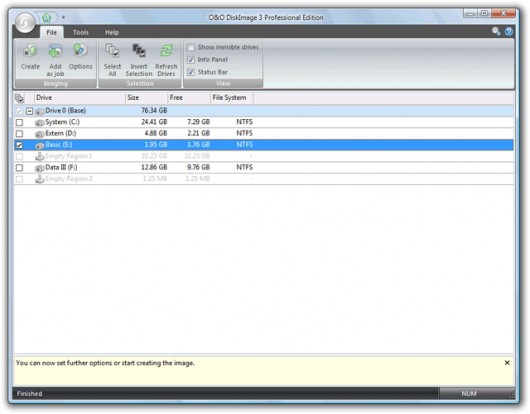Select the Extern (D:) row name
The height and width of the screenshot is (414, 530).
click(x=61, y=133)
